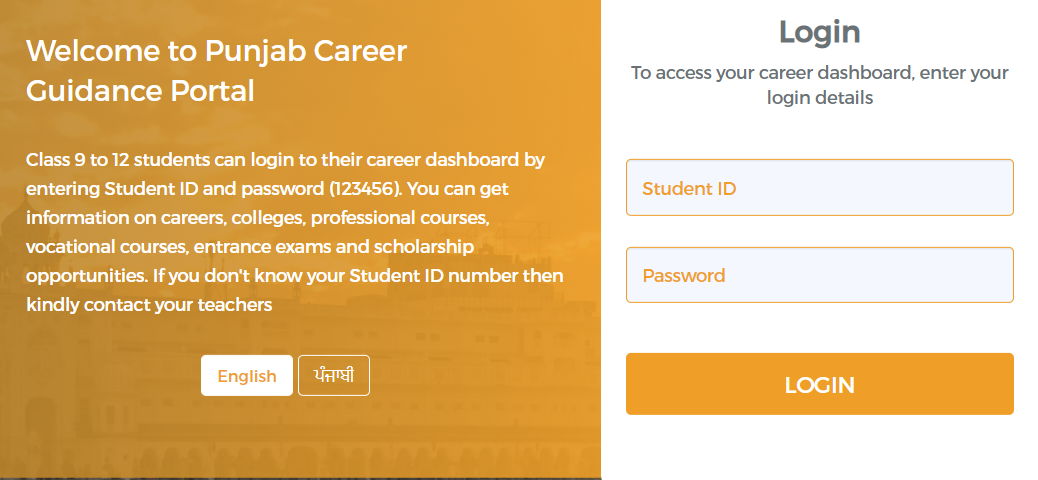Click the "Password" placeholder label
1038x480 pixels.
point(683,275)
